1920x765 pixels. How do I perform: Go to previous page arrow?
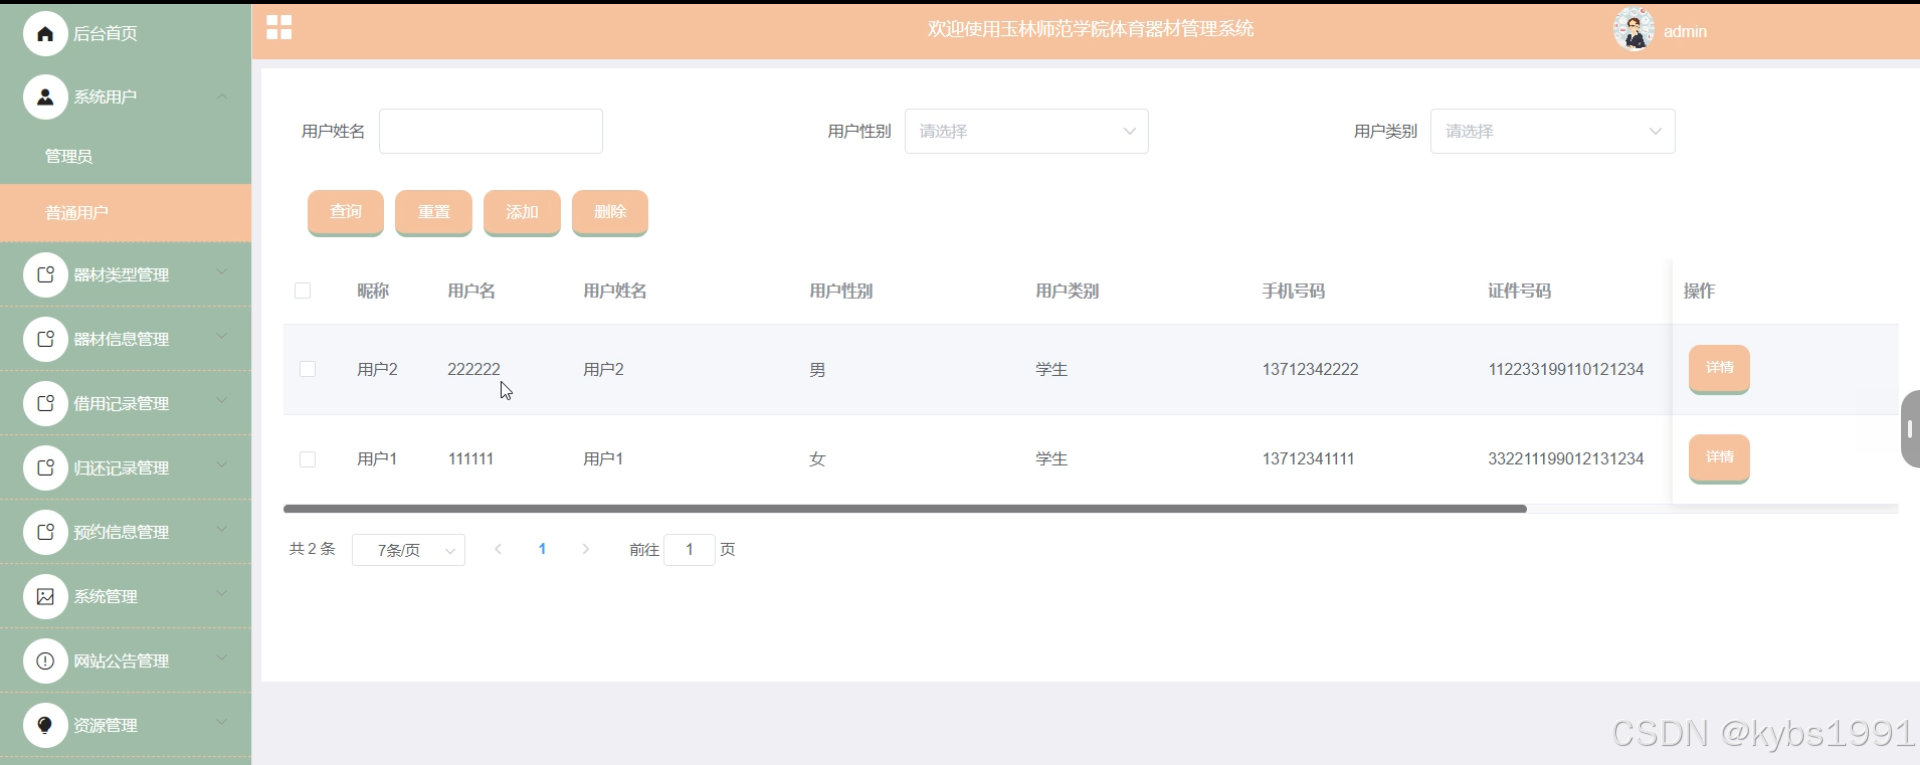[498, 549]
